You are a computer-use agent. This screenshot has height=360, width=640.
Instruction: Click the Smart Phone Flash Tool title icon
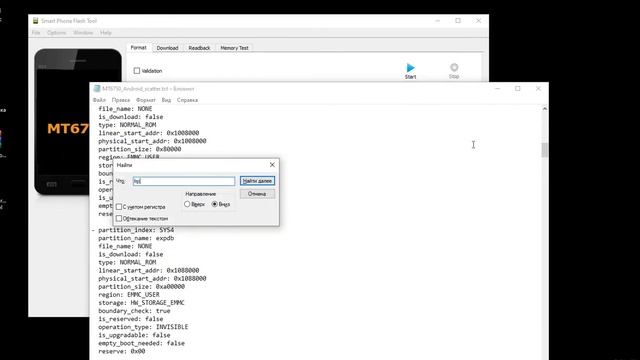pos(36,21)
